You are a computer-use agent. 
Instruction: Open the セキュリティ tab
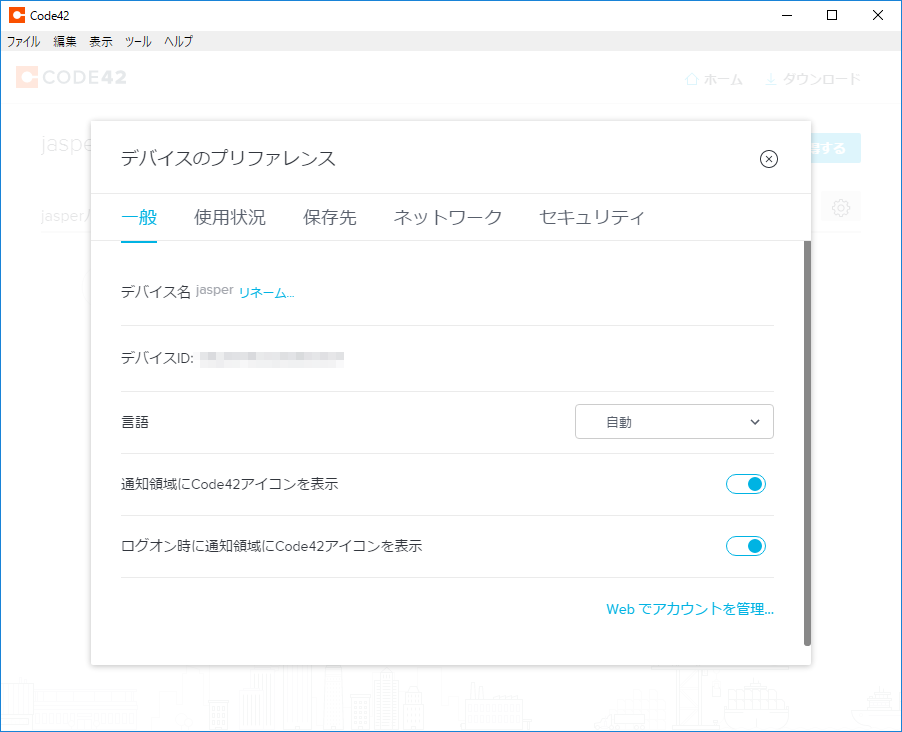(591, 218)
